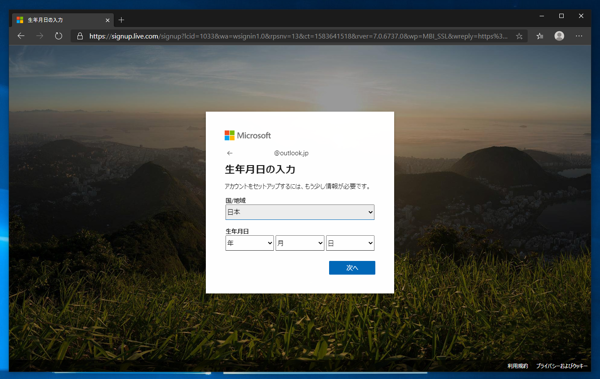Click the address bar URL

coord(298,36)
